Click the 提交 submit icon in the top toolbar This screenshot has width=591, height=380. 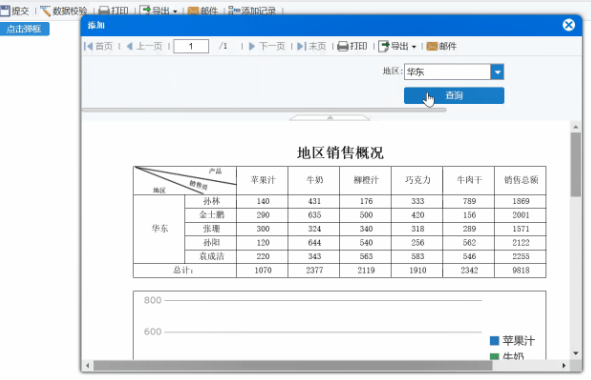[x=5, y=11]
